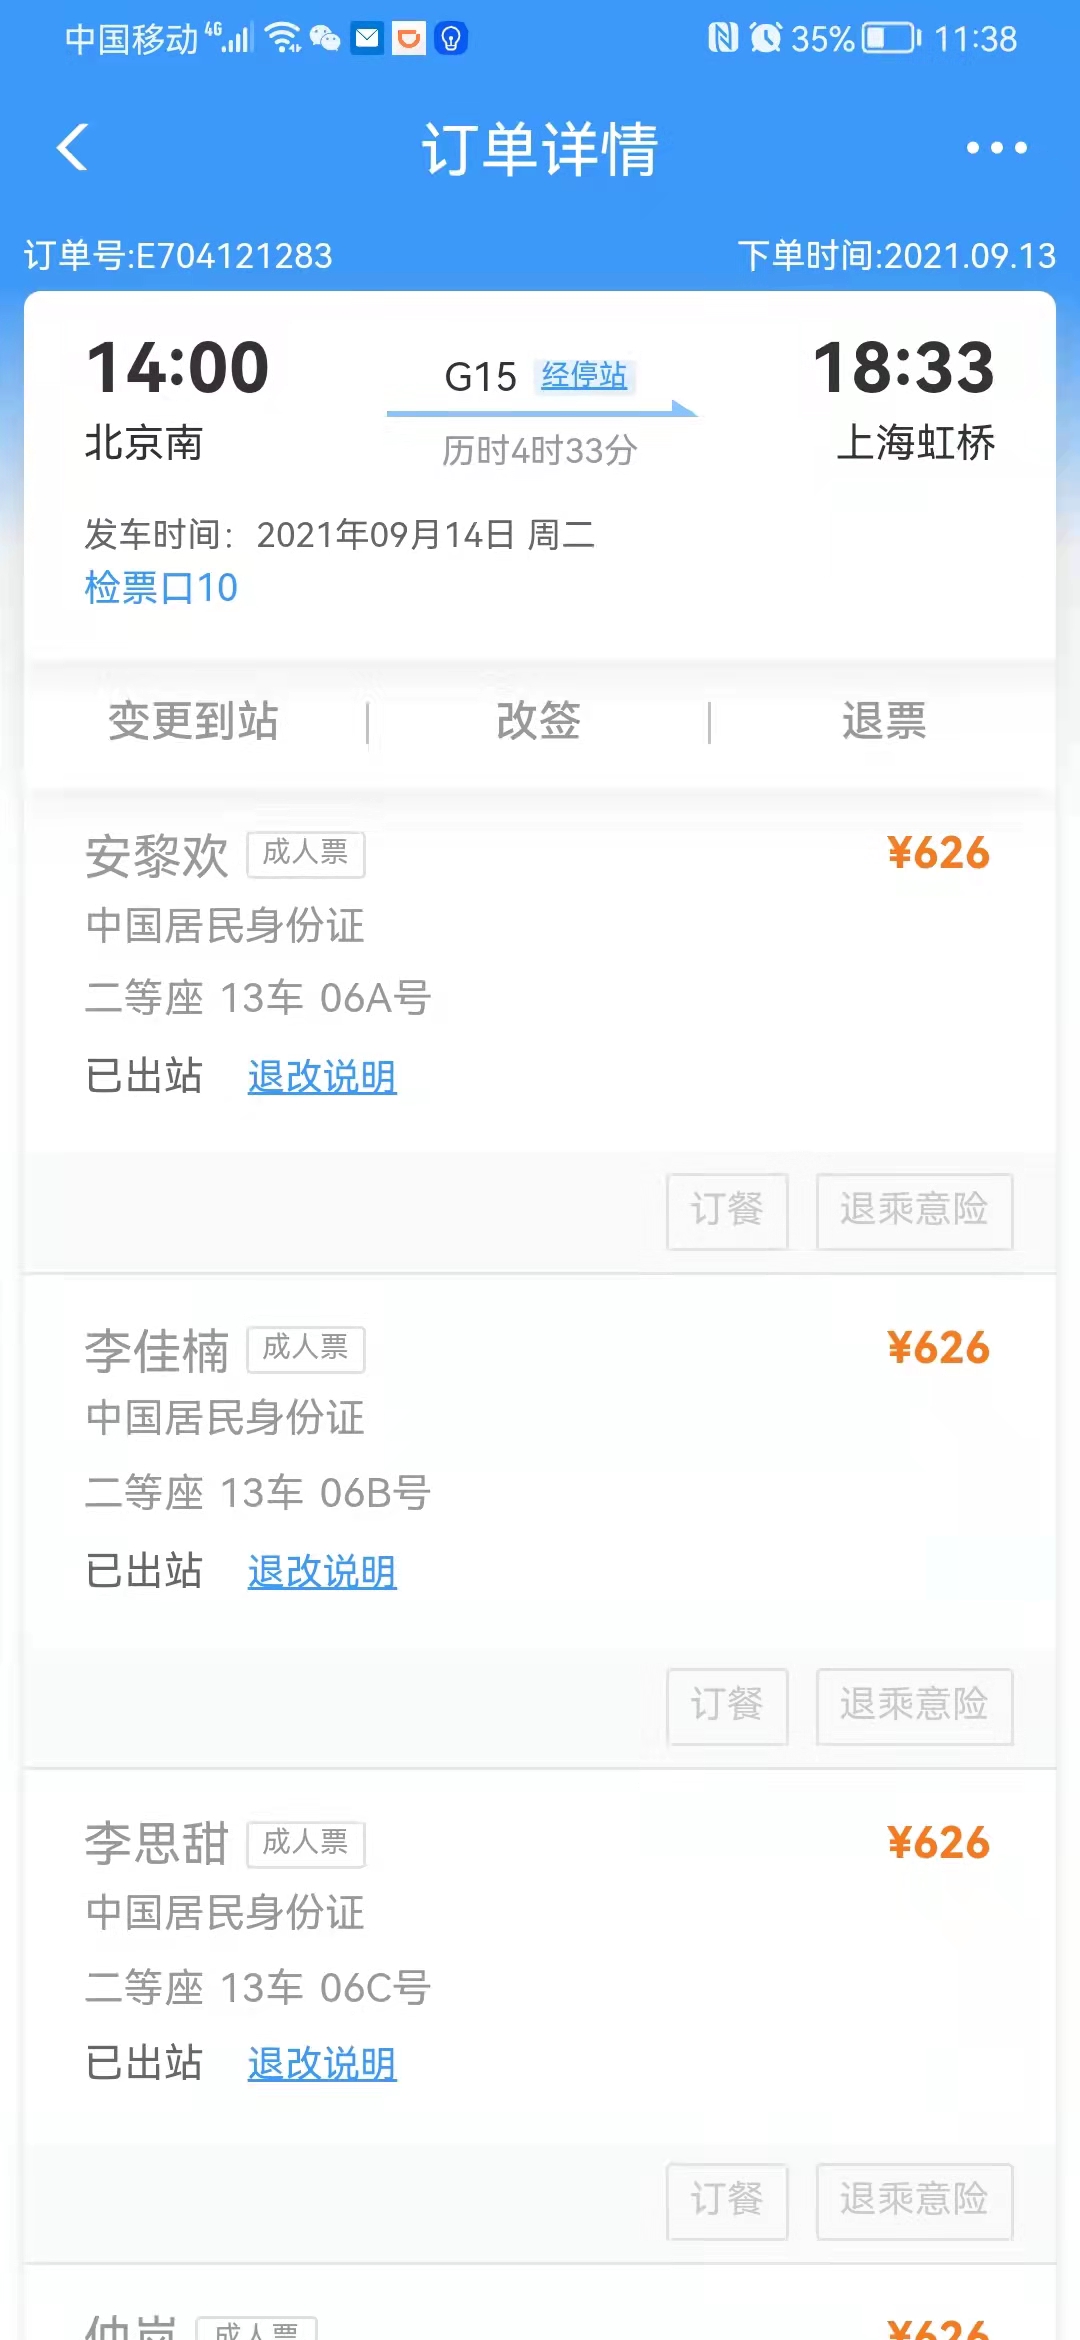The height and width of the screenshot is (2340, 1080).
Task: Tap the NFC status icon
Action: pyautogui.click(x=722, y=39)
